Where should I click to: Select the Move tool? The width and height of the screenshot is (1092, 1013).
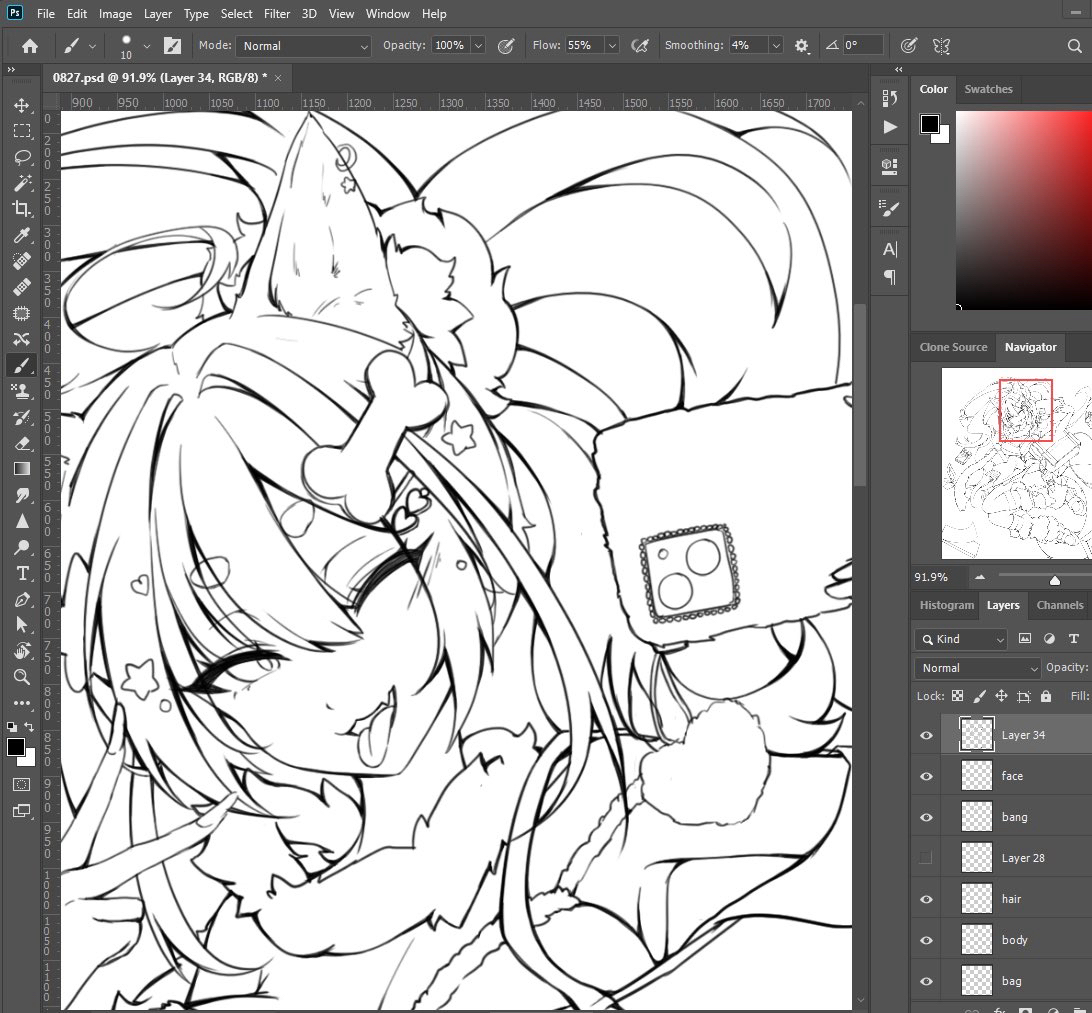click(21, 105)
